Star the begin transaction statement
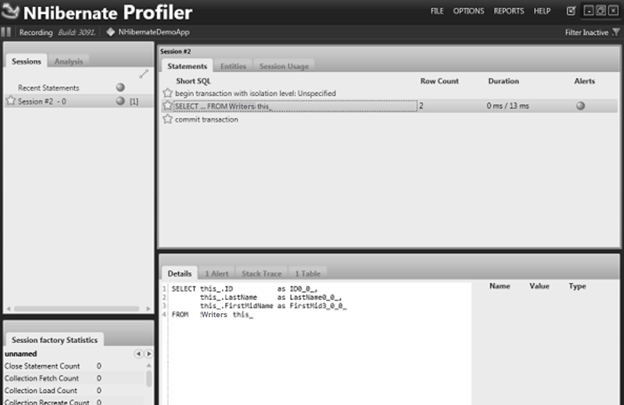 tap(168, 93)
